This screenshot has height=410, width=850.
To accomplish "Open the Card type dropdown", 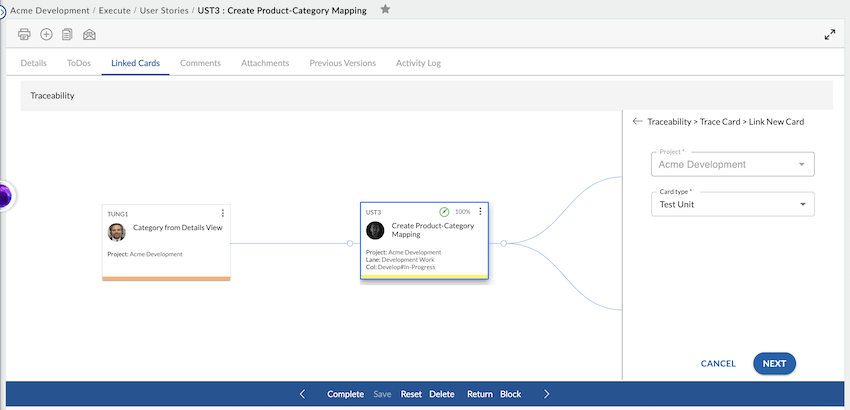I will 732,205.
